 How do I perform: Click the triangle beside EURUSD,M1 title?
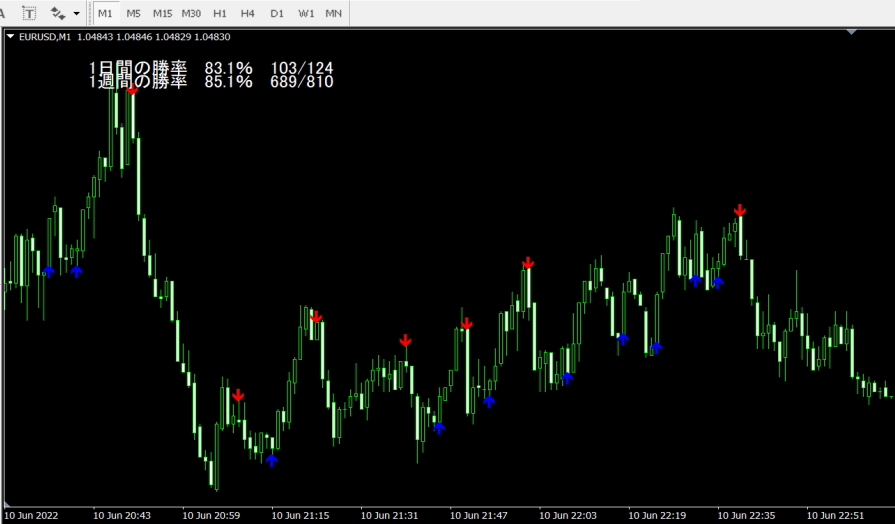10,36
